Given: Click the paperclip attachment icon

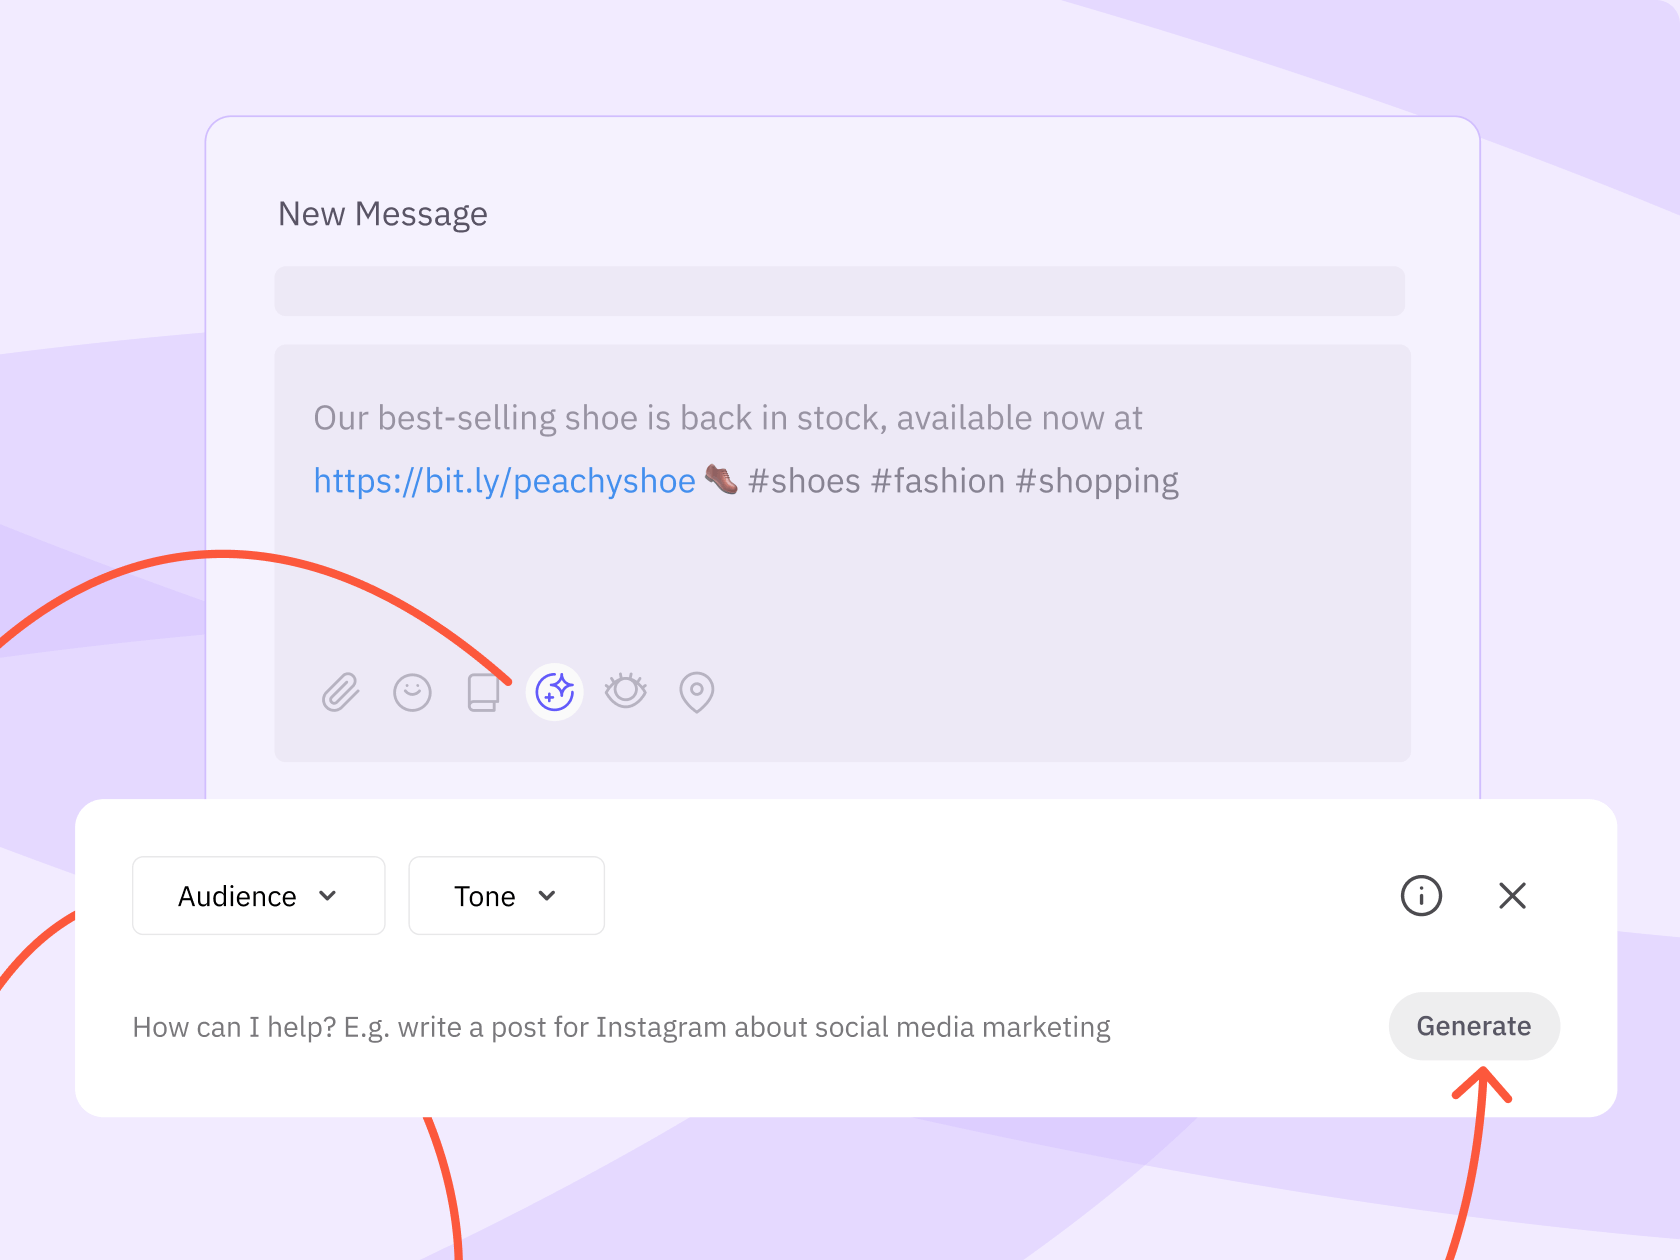Looking at the screenshot, I should (x=340, y=692).
